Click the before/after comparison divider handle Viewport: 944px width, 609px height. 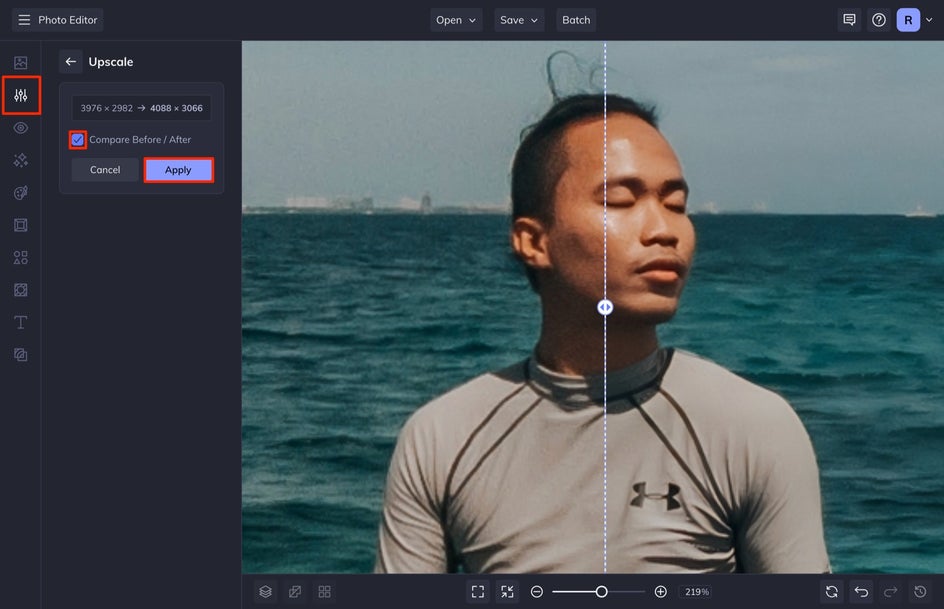coord(605,308)
